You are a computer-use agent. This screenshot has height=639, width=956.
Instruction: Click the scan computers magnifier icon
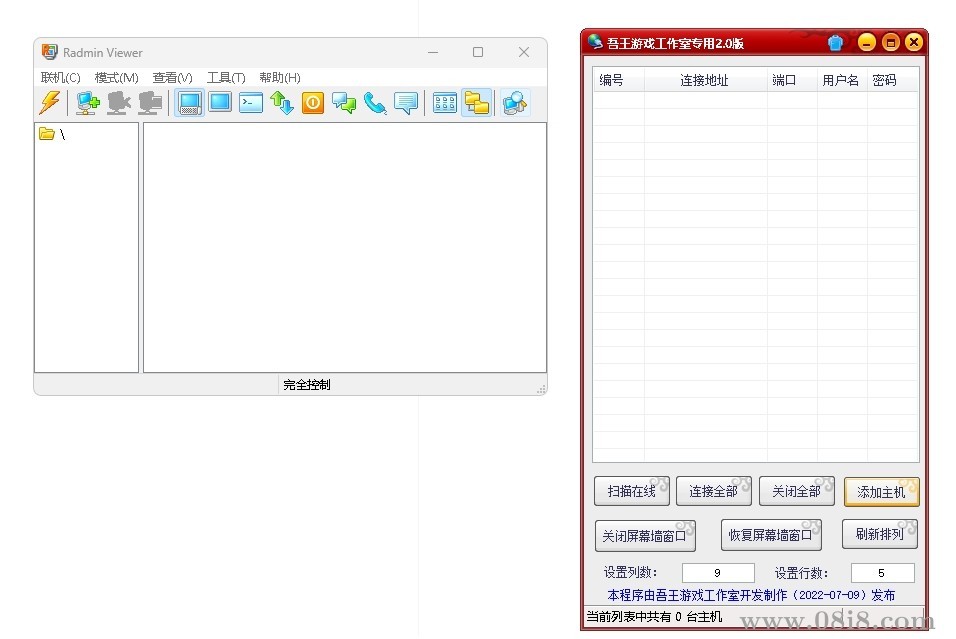515,102
